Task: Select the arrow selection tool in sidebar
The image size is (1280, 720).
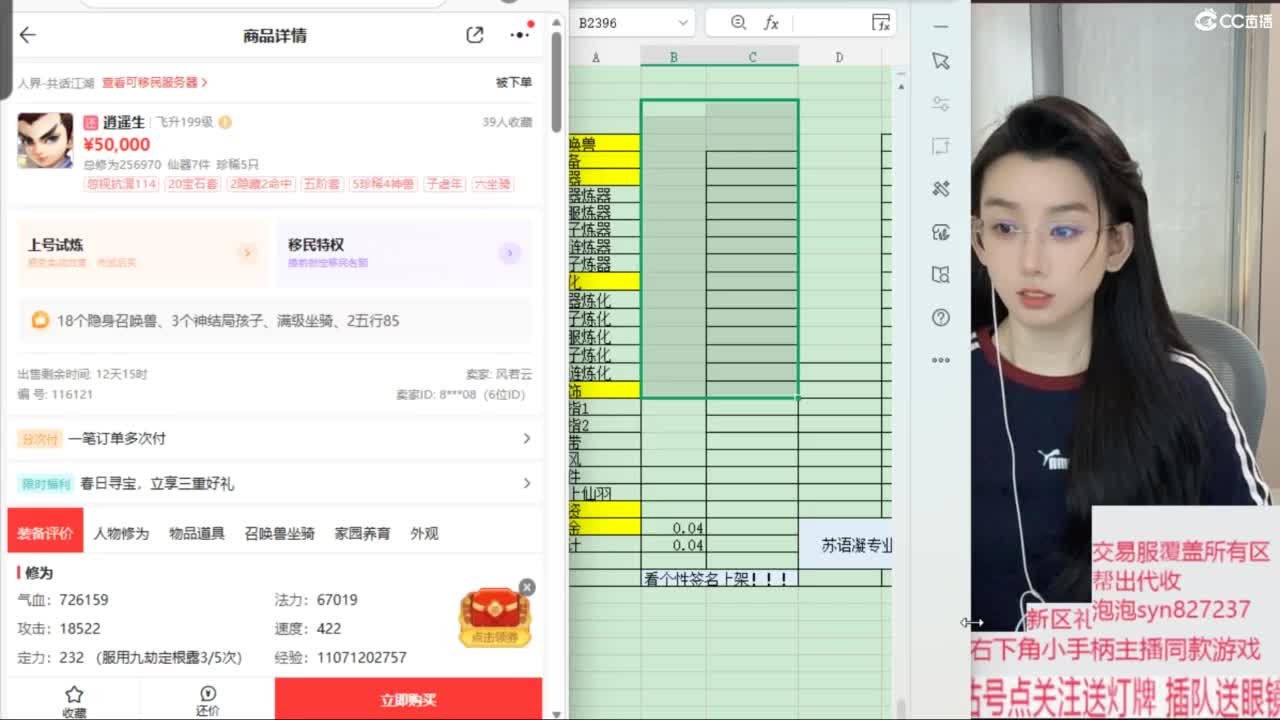Action: pos(940,60)
